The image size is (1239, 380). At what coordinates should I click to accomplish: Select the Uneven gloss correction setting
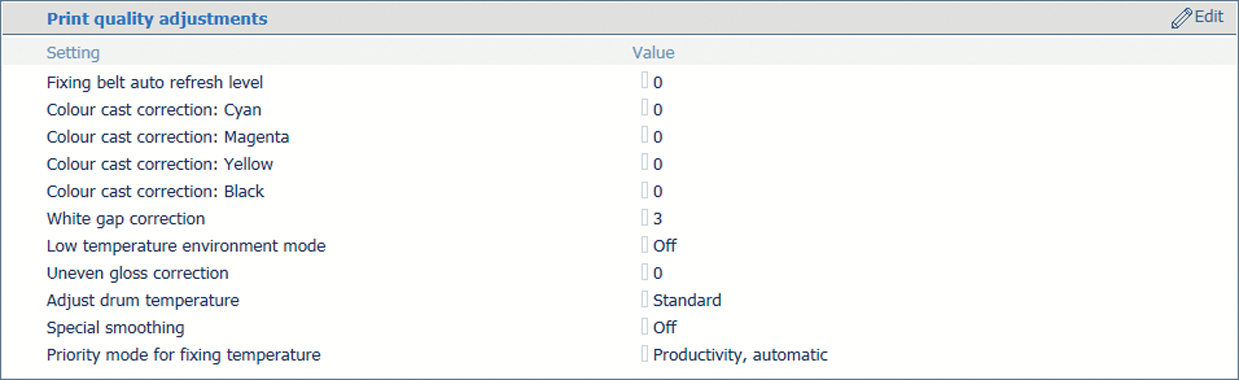[x=137, y=272]
